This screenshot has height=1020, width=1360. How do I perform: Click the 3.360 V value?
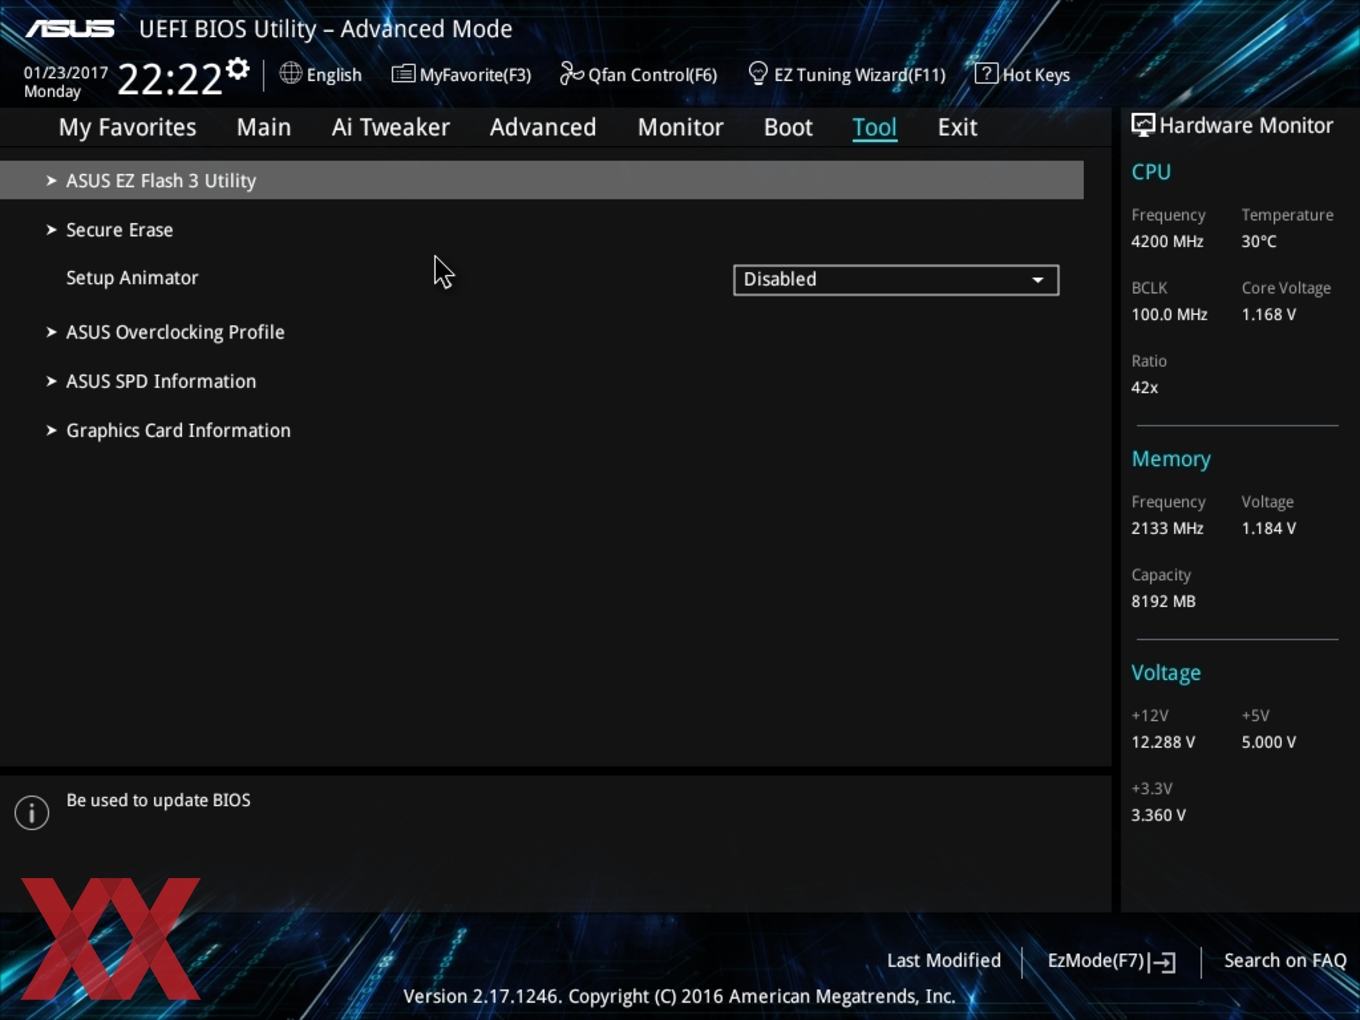pos(1158,815)
